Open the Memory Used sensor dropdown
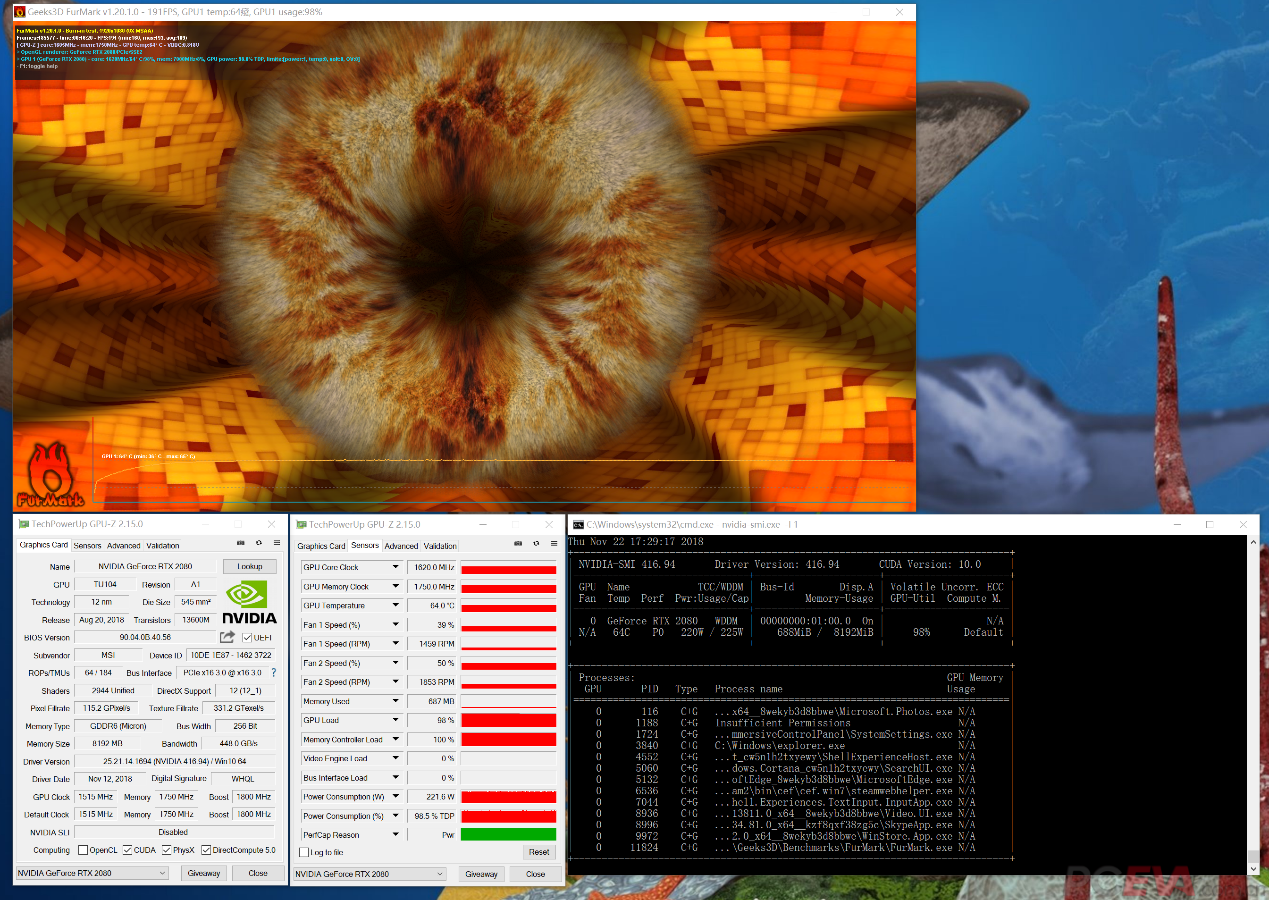The image size is (1269, 900). (x=396, y=701)
